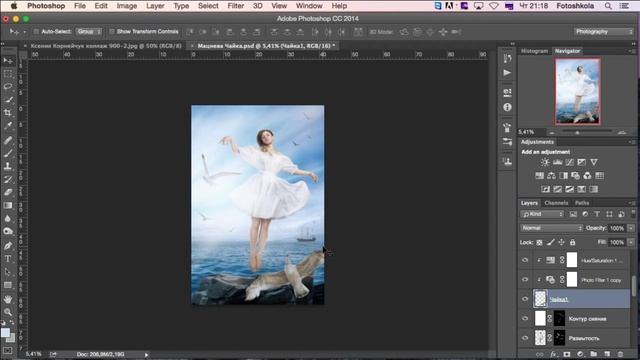Choose the Hand tool
640x360 pixels.
tap(8, 299)
